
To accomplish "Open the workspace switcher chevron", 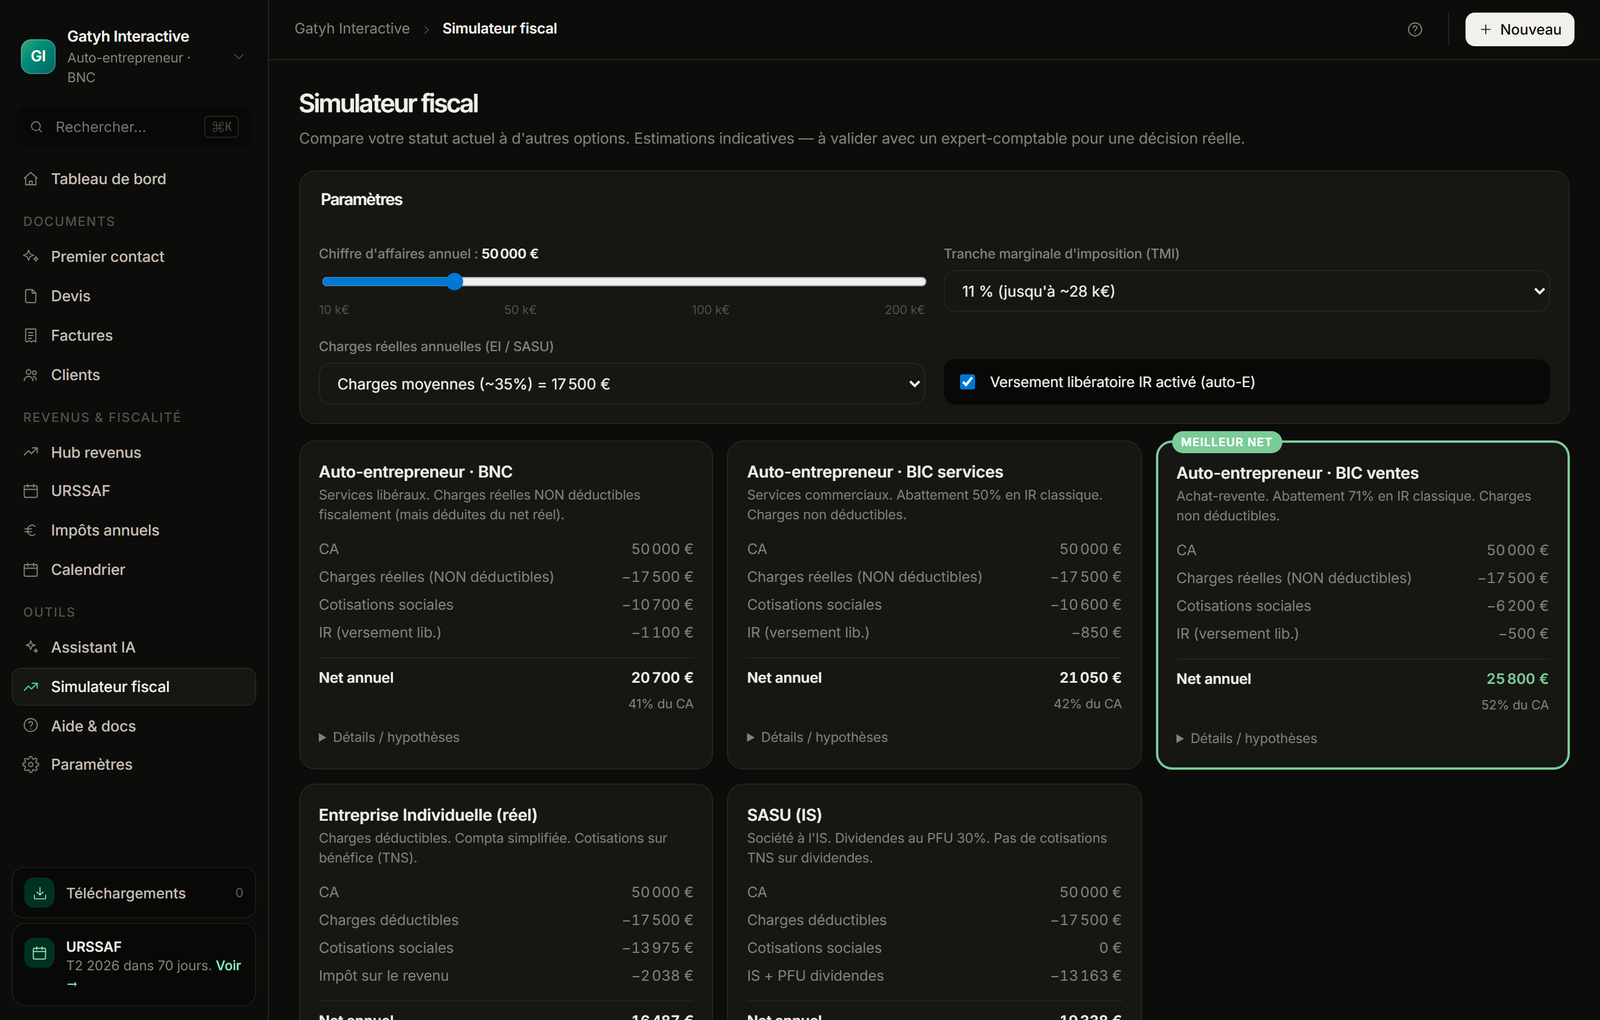I will 239,57.
